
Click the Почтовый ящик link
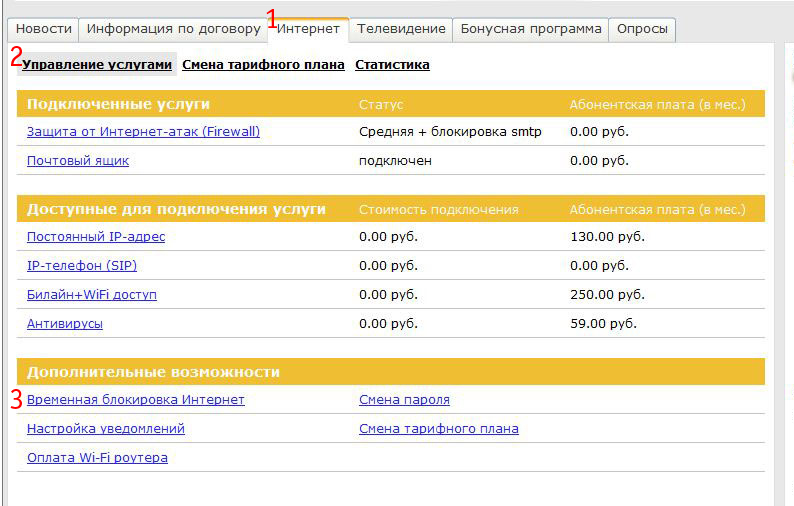[78, 161]
